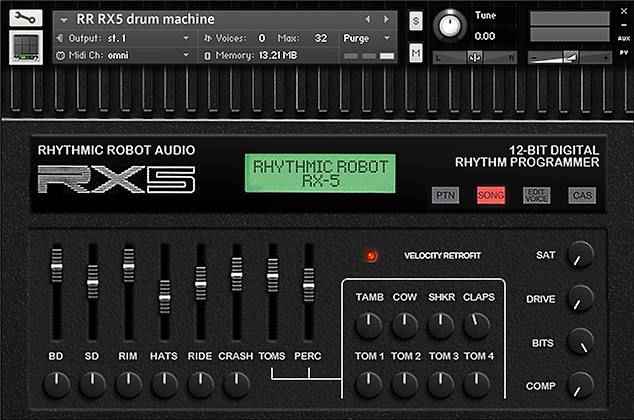The width and height of the screenshot is (634, 420).
Task: Click the BITS knob
Action: click(x=581, y=342)
